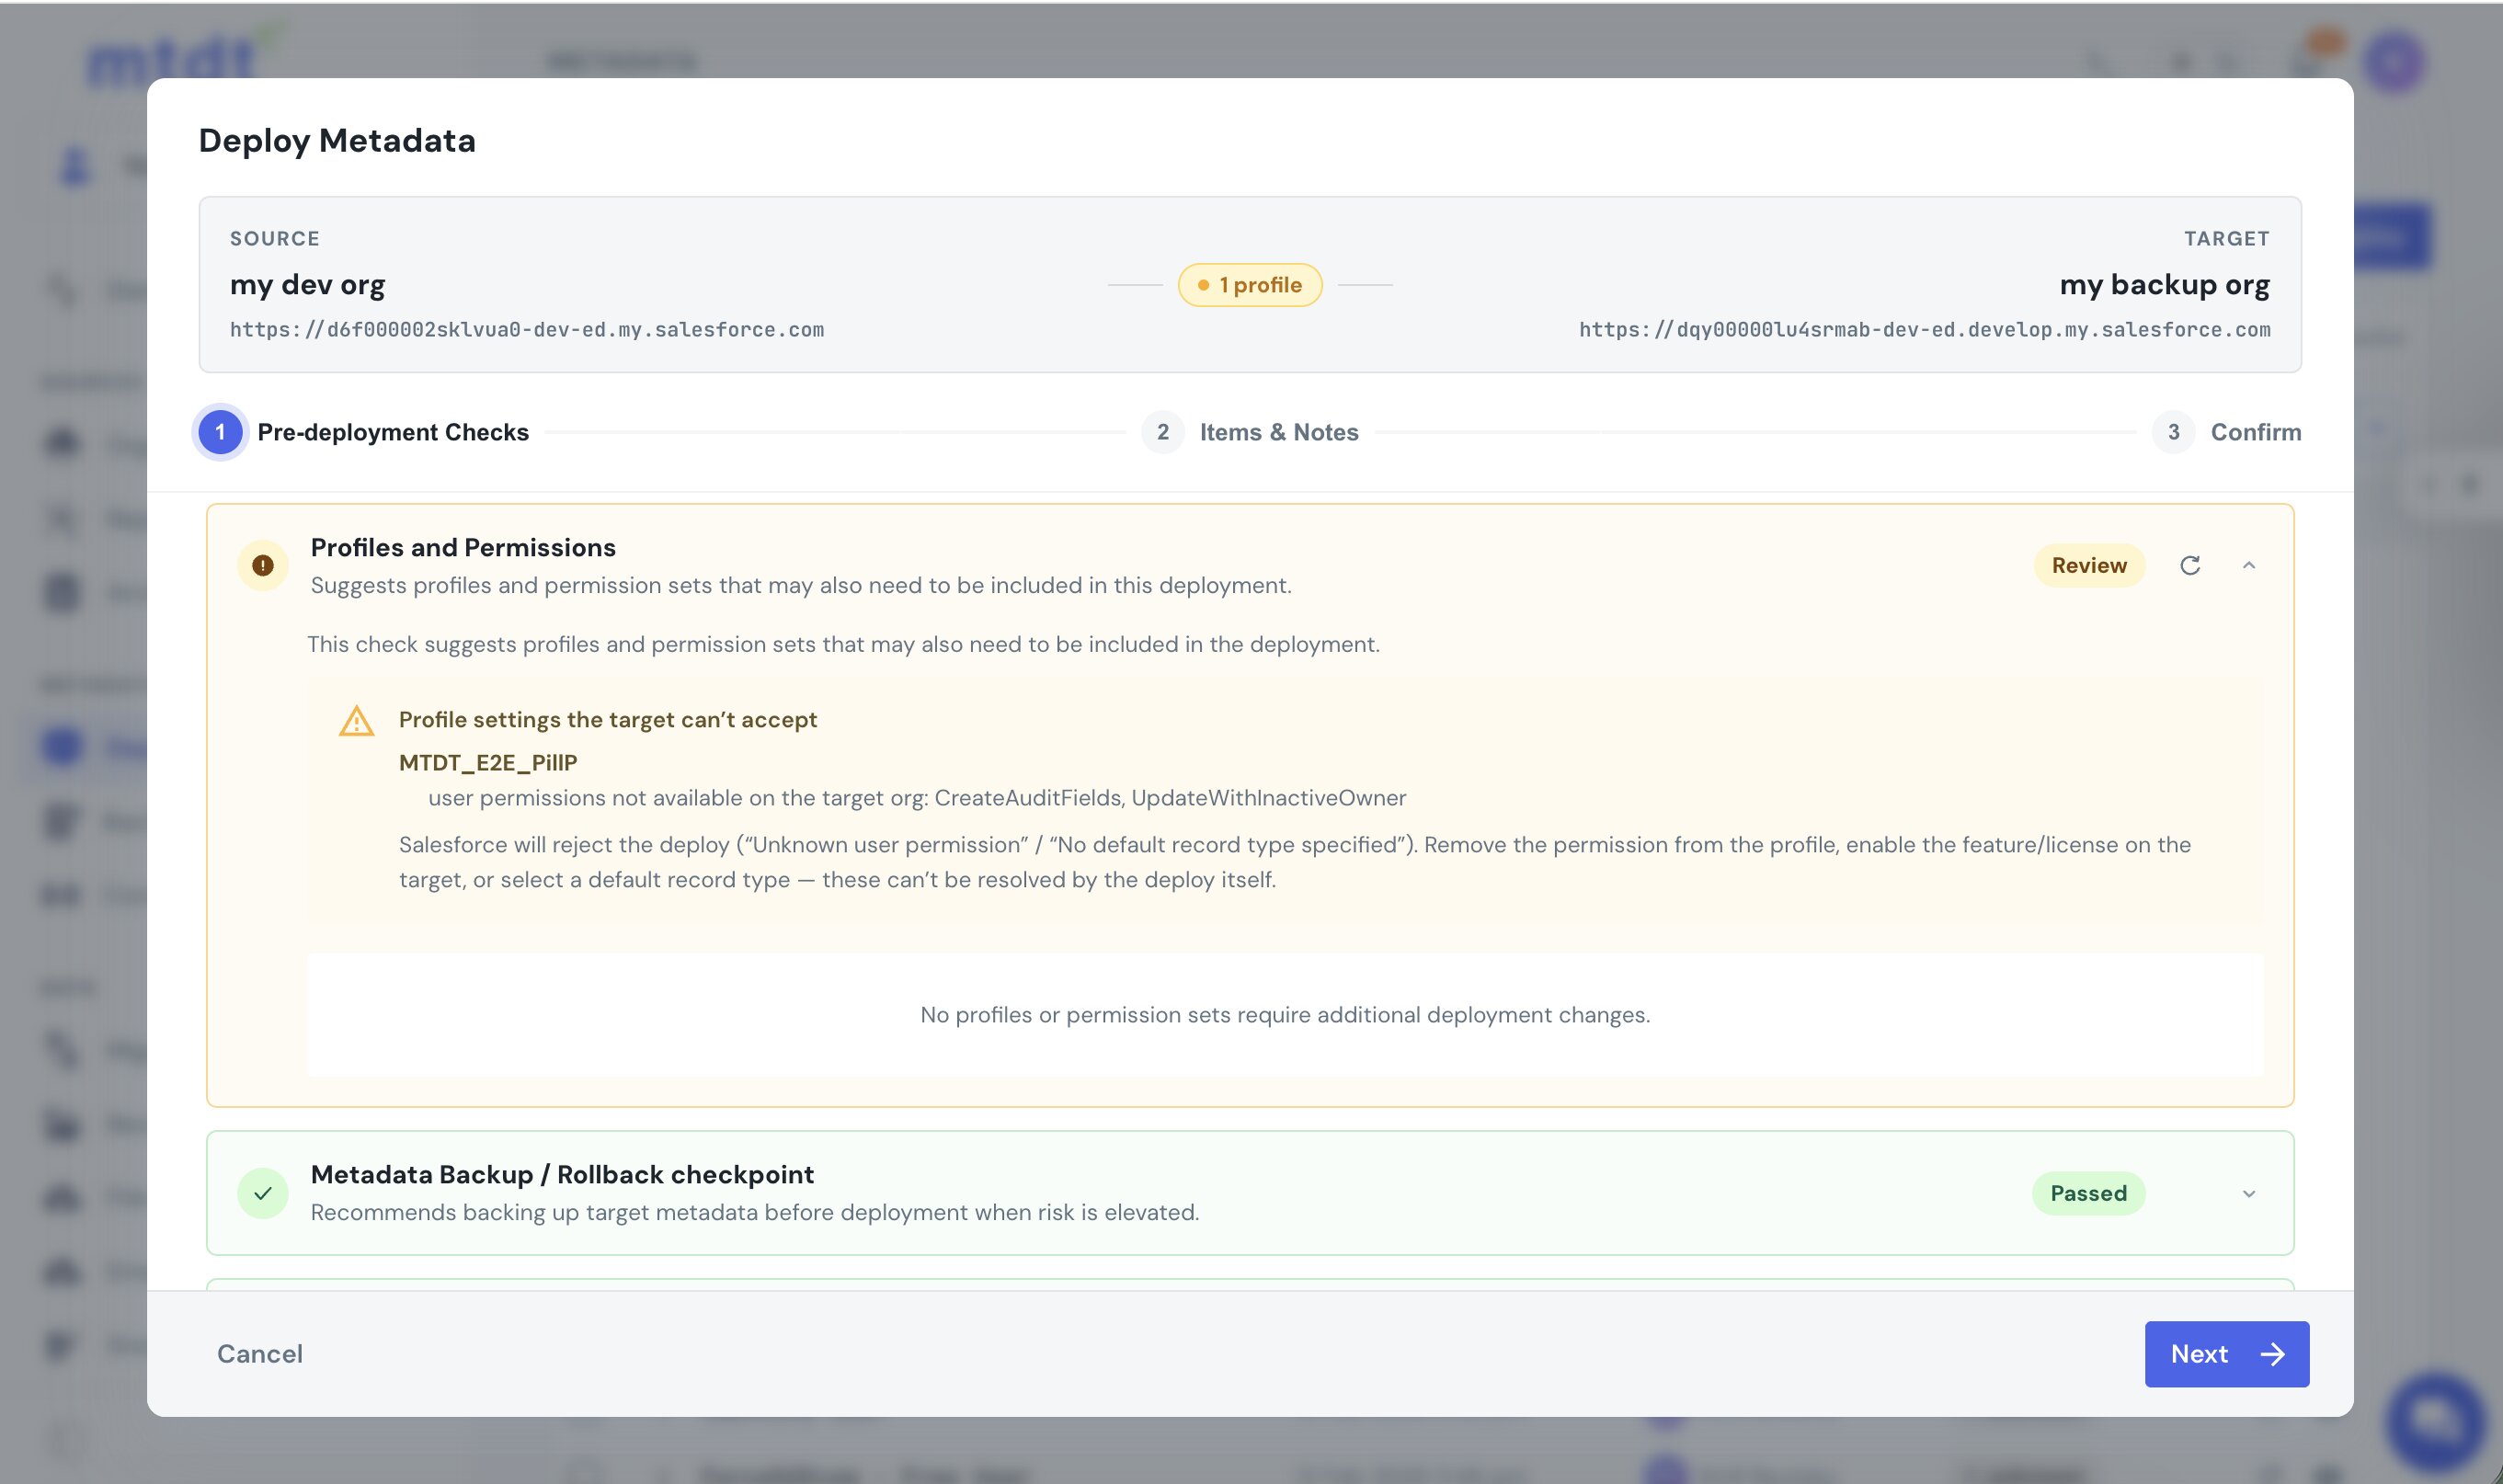Refresh the Profiles and Permissions check
Image resolution: width=2503 pixels, height=1484 pixels.
pos(2189,565)
